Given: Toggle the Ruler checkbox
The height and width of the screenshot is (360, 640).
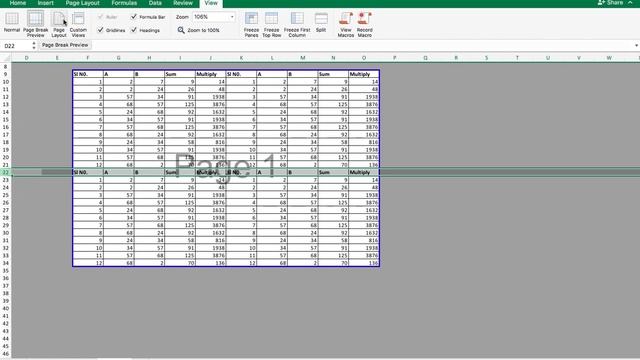Looking at the screenshot, I should coord(100,17).
